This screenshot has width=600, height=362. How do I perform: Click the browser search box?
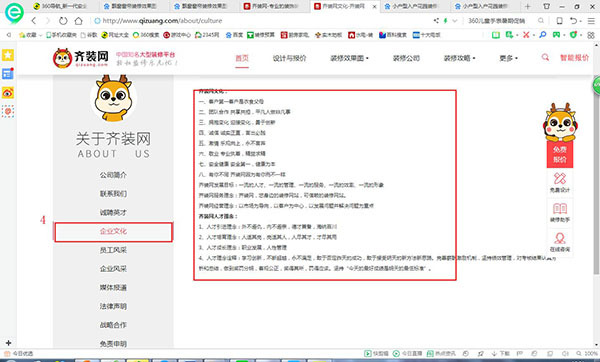[501, 21]
